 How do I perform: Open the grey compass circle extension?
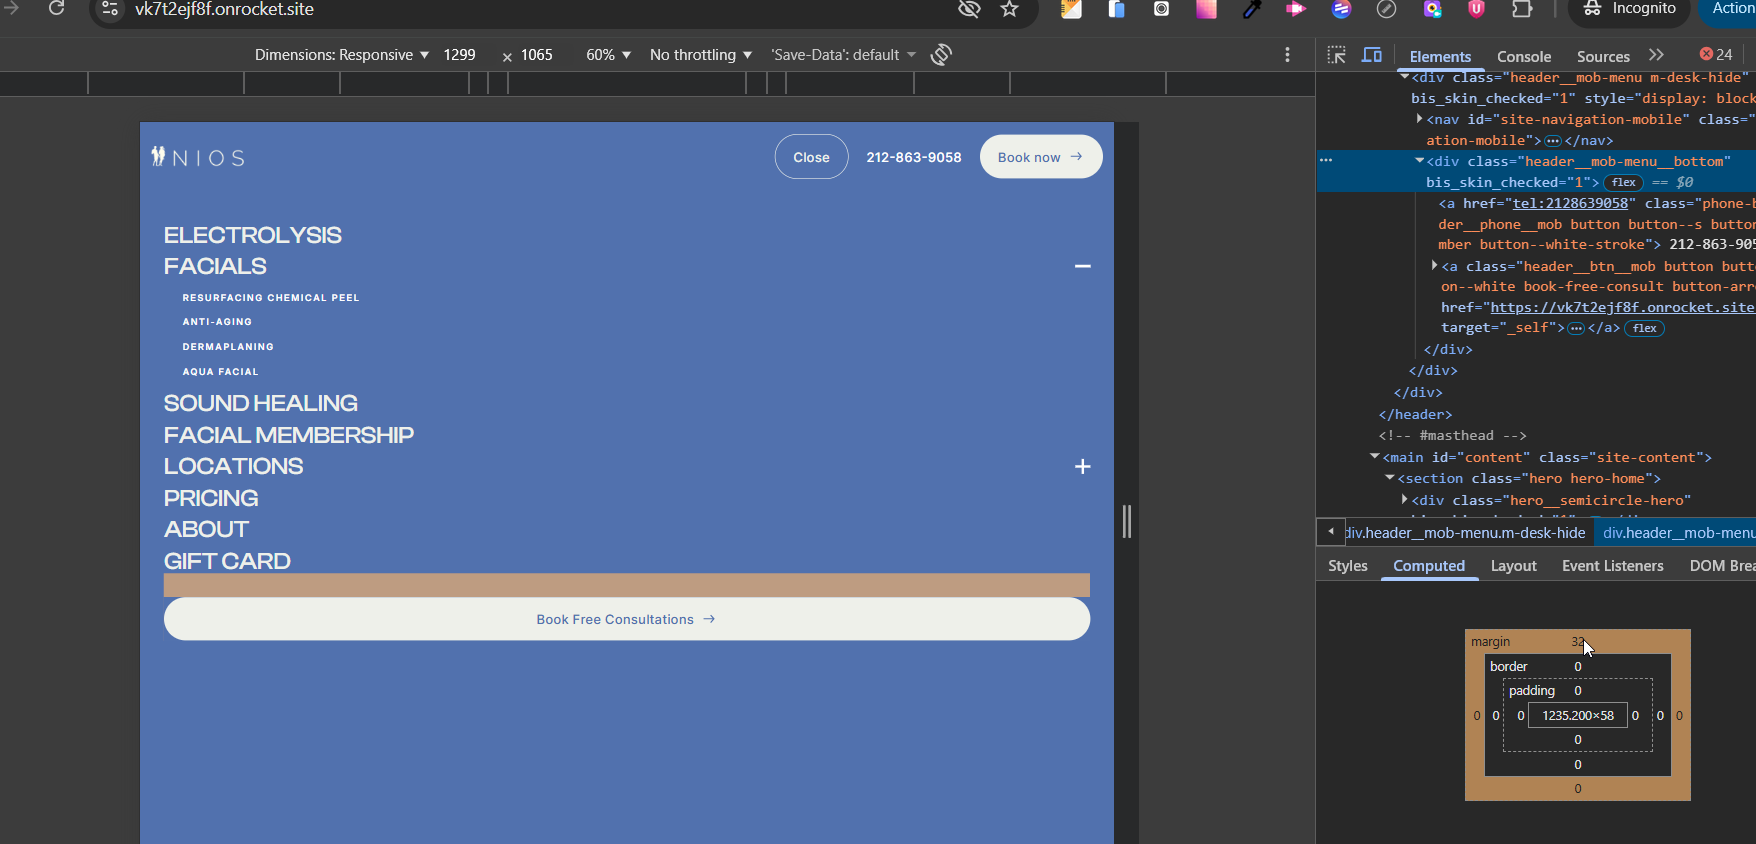(1386, 9)
